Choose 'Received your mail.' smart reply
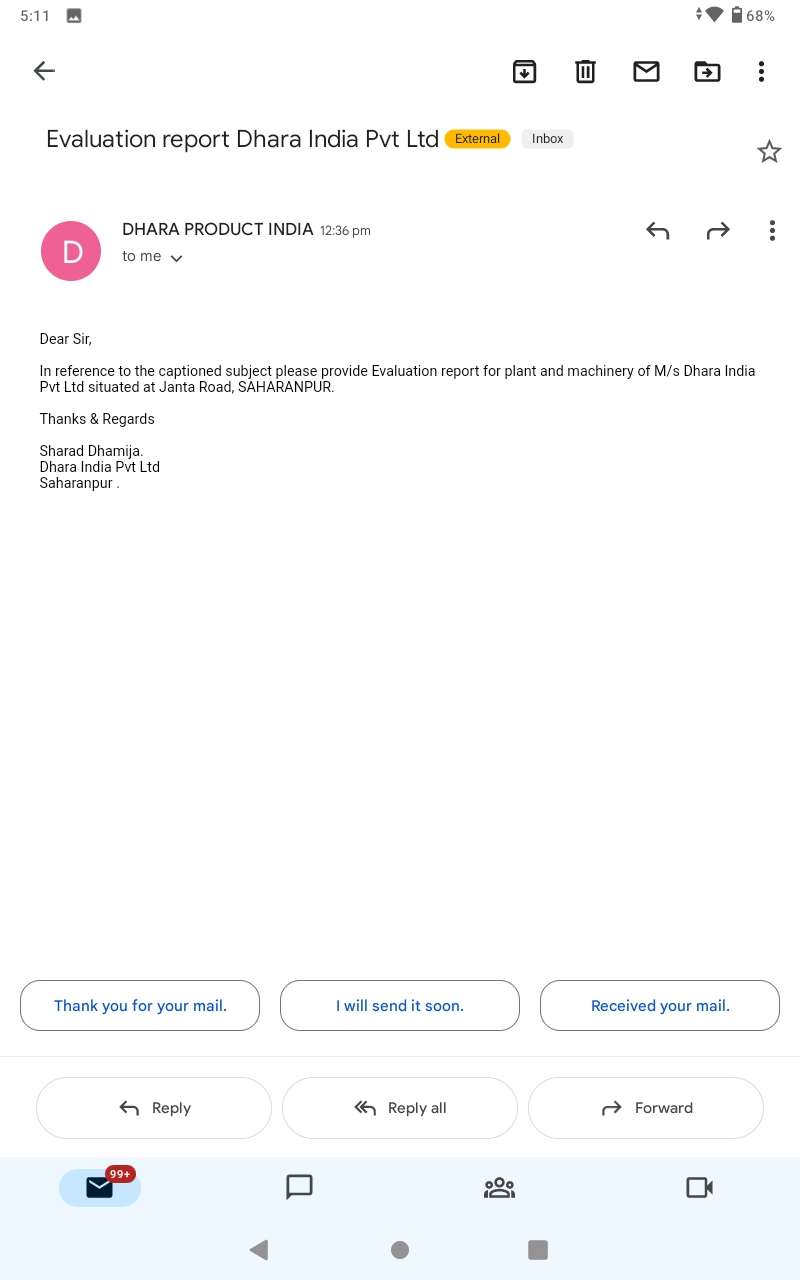 [x=660, y=1005]
